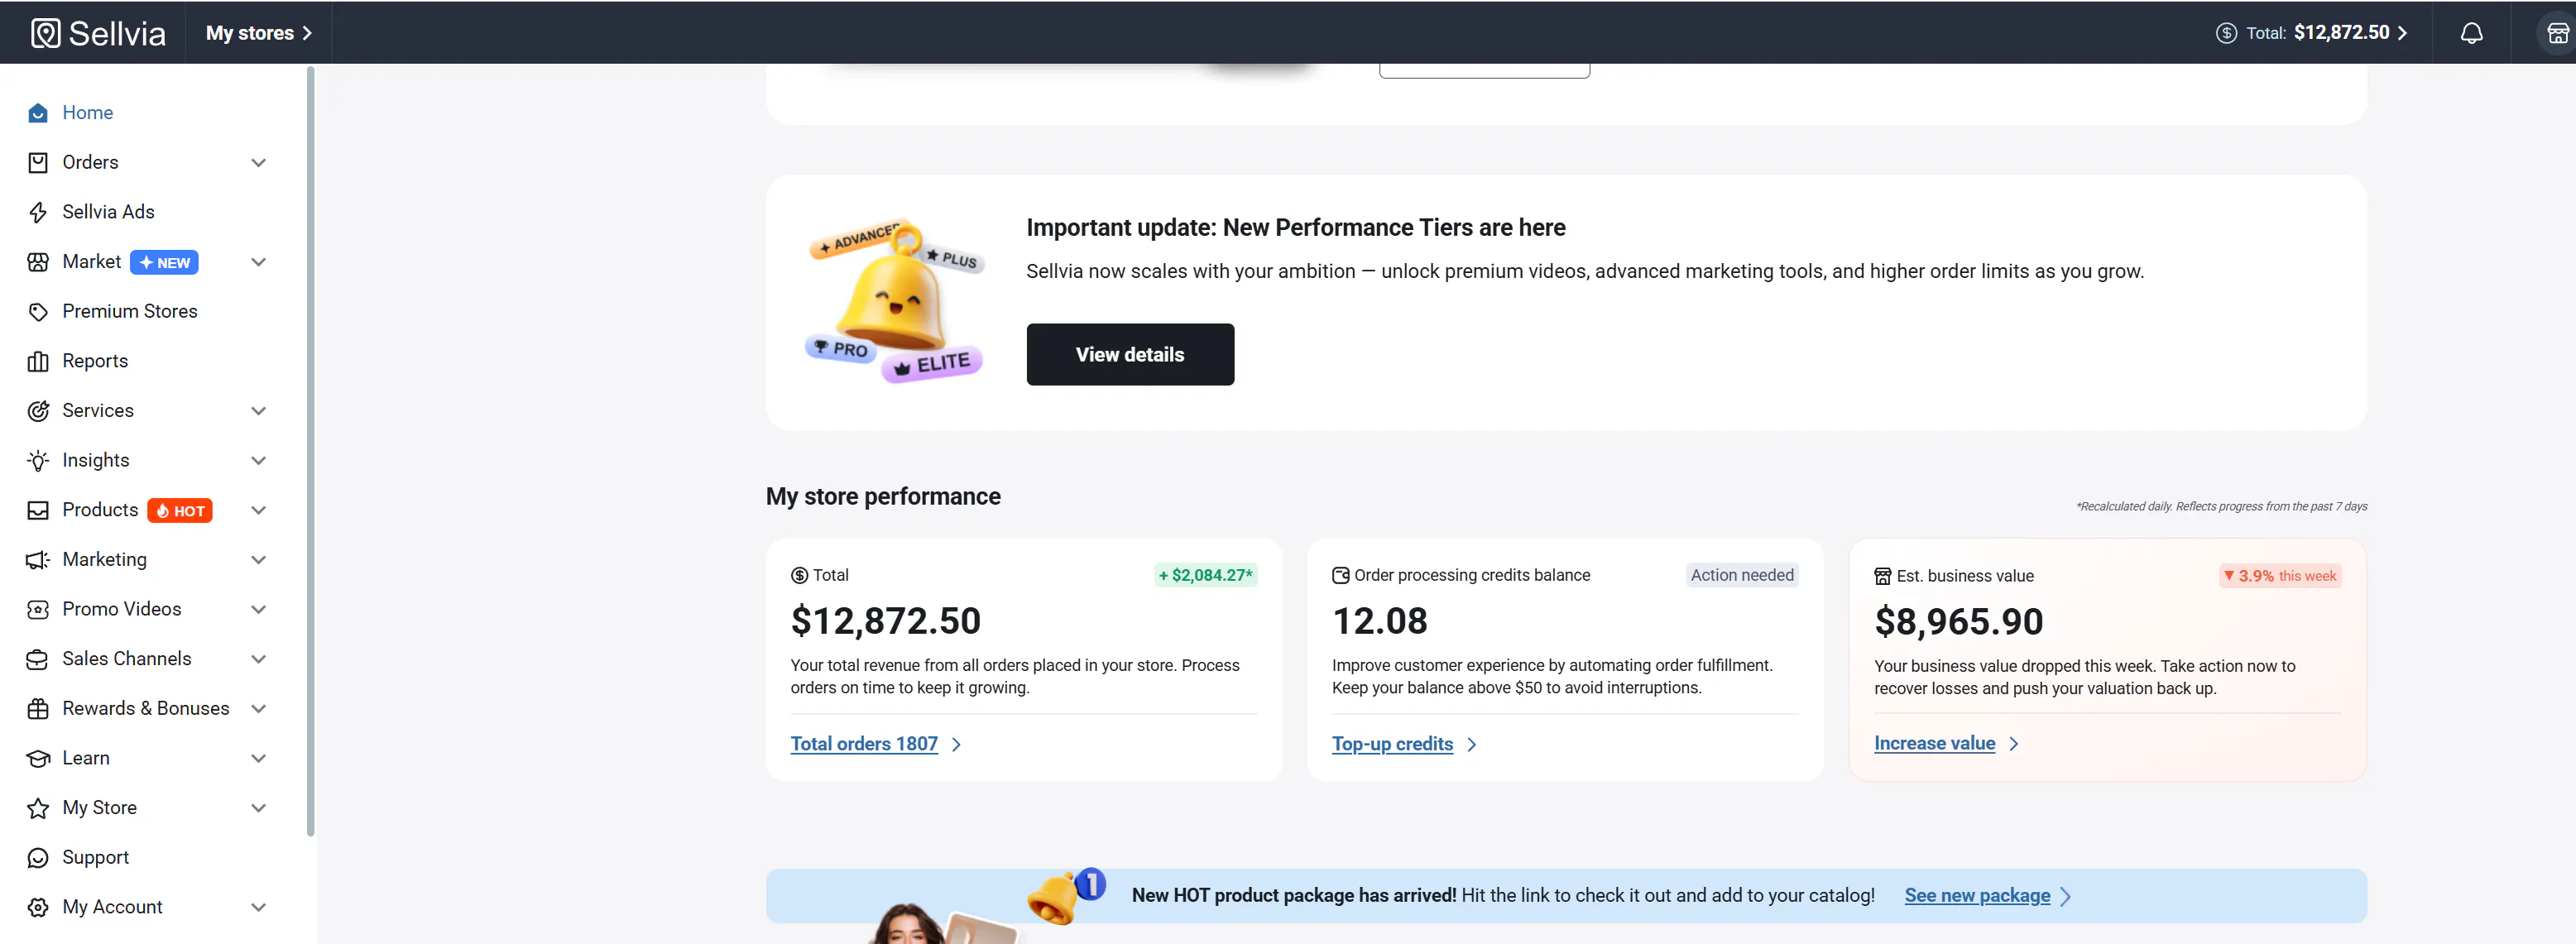
Task: Expand the Orders menu chevron
Action: pos(258,163)
